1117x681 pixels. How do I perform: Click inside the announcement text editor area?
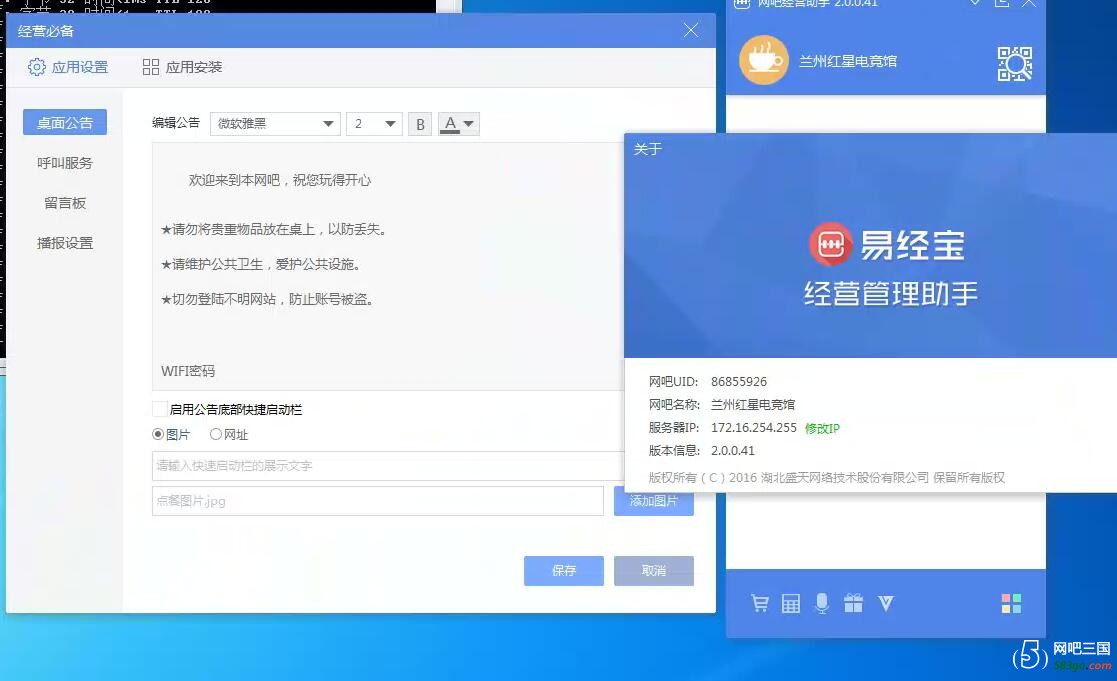[x=388, y=266]
